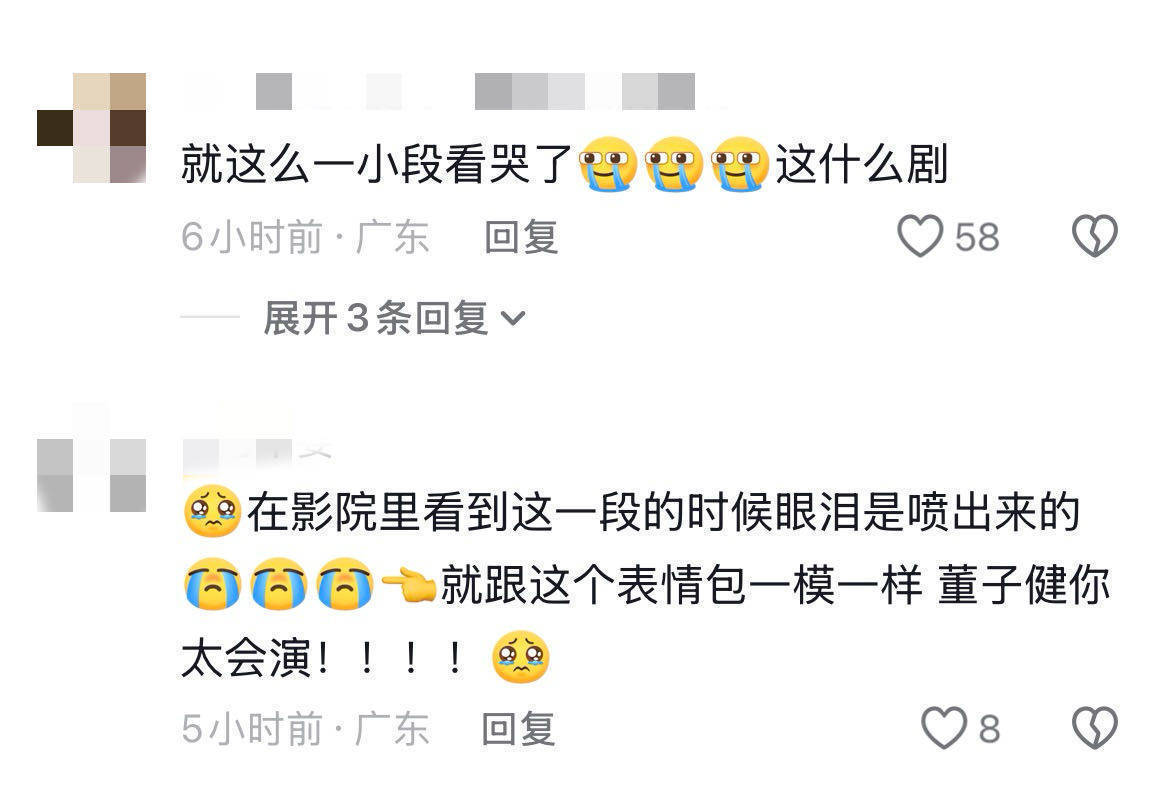The height and width of the screenshot is (794, 1170).
Task: Reply to the 6小时前 comment via 回复
Action: pyautogui.click(x=521, y=237)
